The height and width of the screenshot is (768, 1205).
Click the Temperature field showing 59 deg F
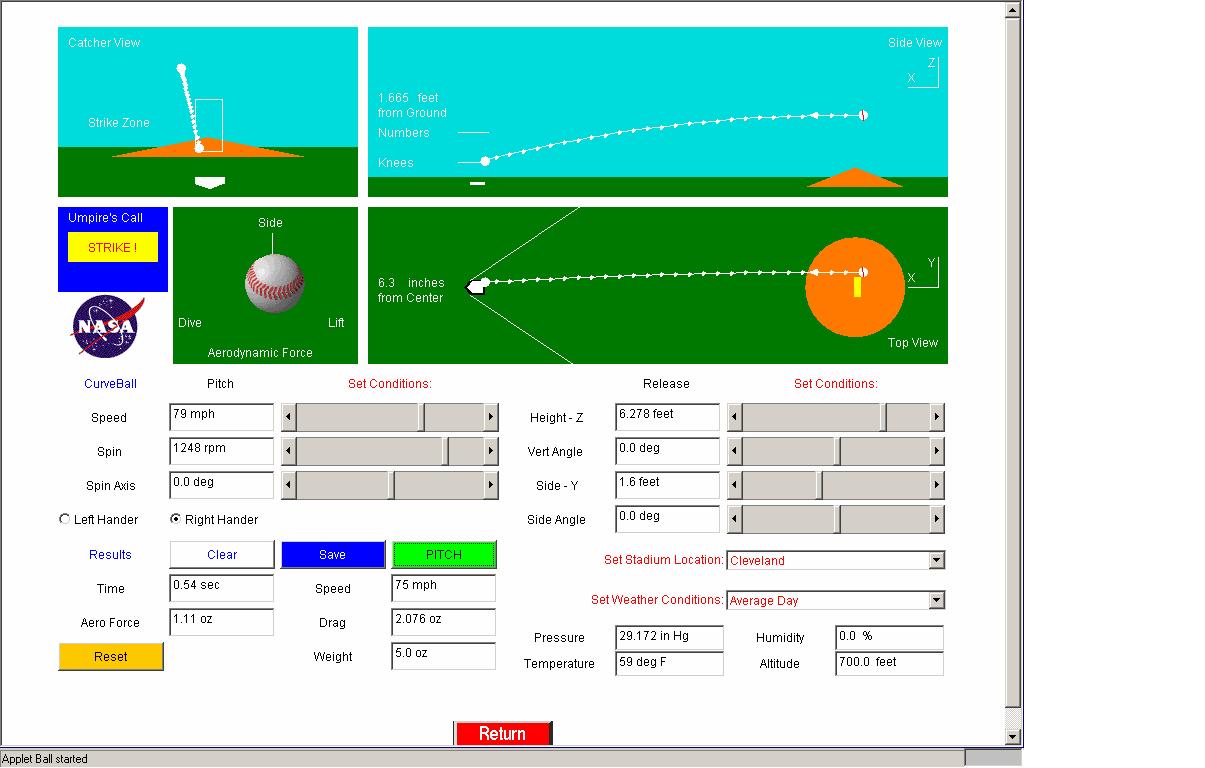tap(670, 664)
